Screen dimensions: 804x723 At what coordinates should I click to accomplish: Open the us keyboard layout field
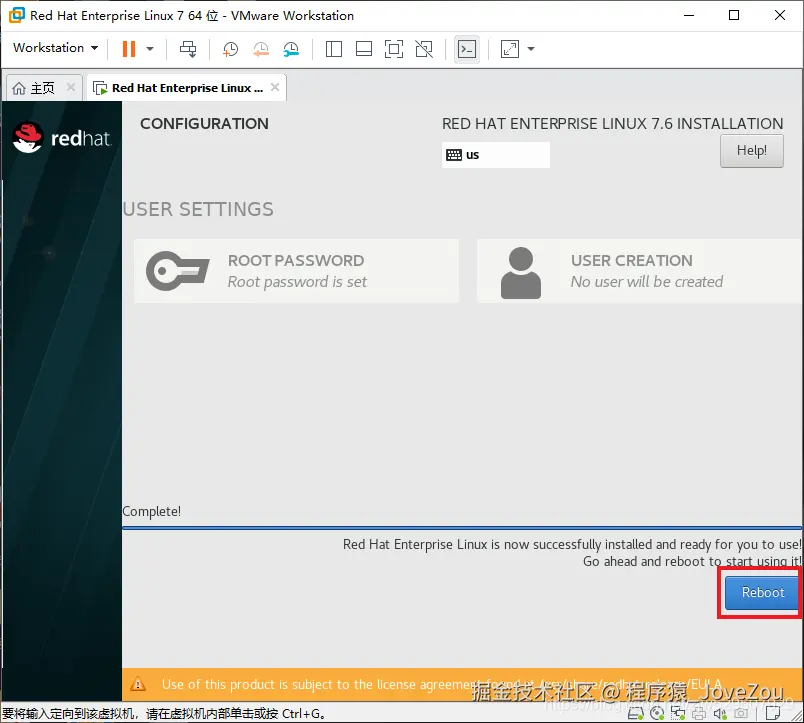point(496,155)
